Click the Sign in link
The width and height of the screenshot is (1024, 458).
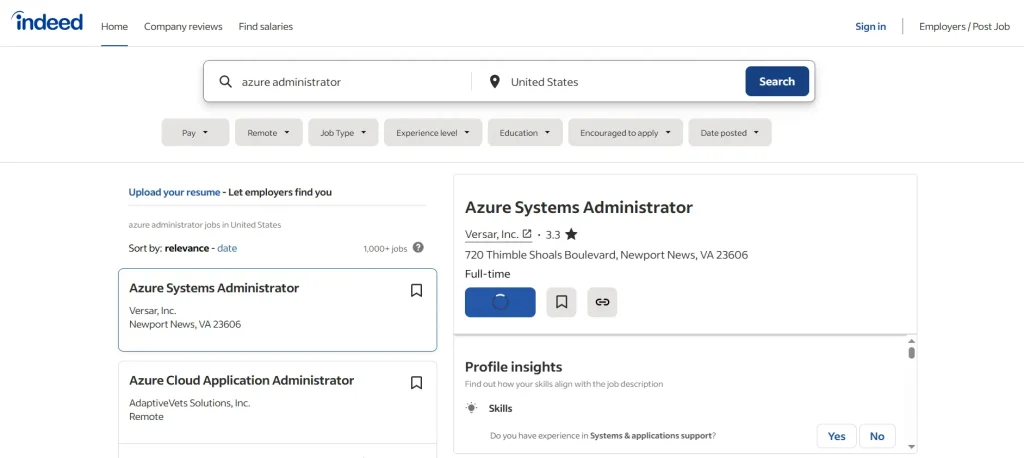coord(871,27)
